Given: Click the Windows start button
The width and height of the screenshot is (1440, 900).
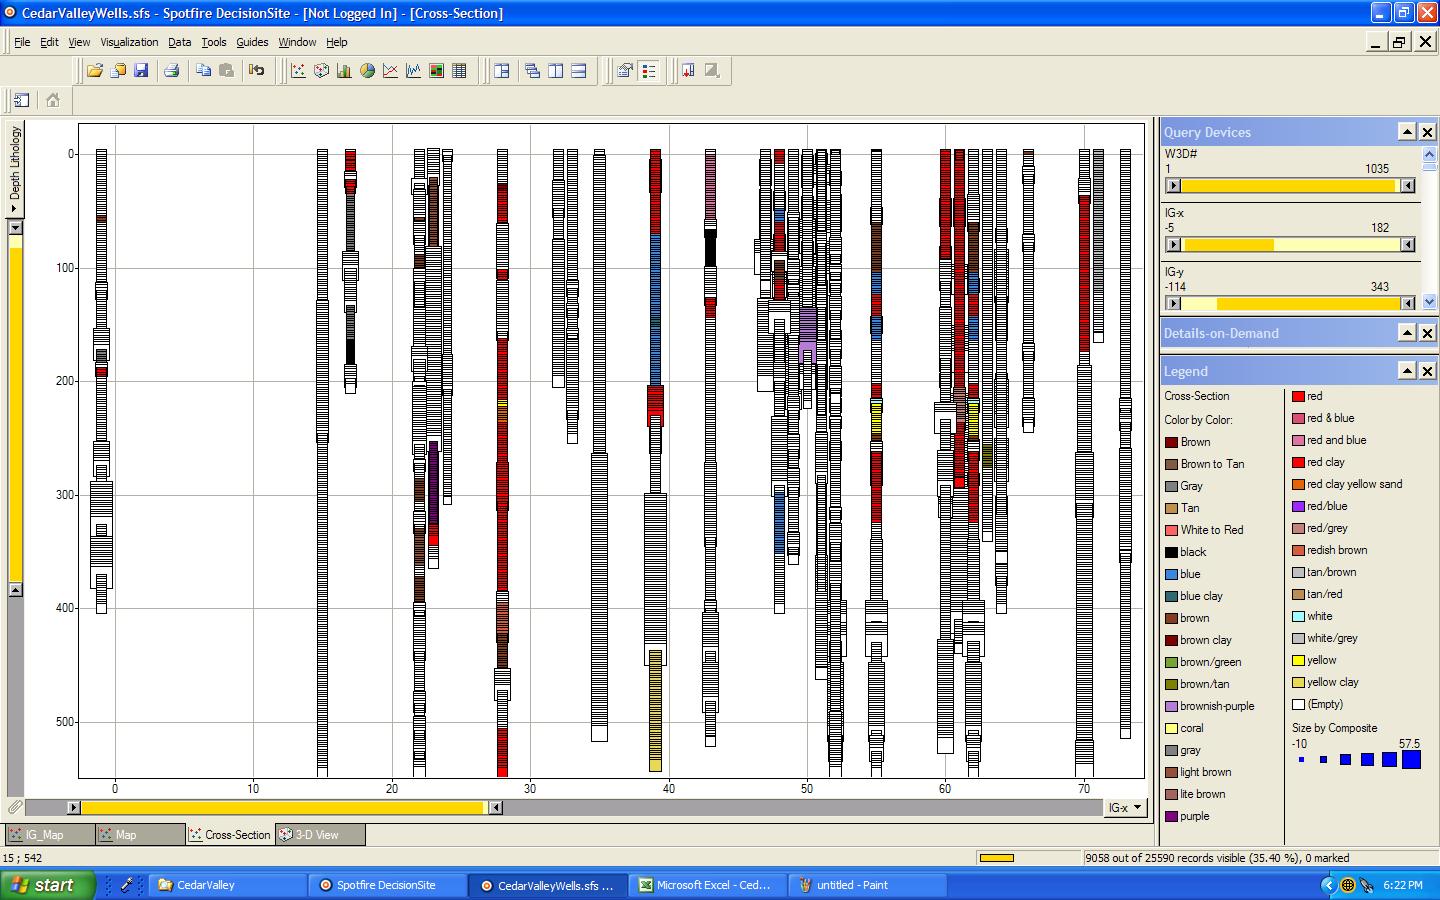Looking at the screenshot, I should [x=48, y=885].
